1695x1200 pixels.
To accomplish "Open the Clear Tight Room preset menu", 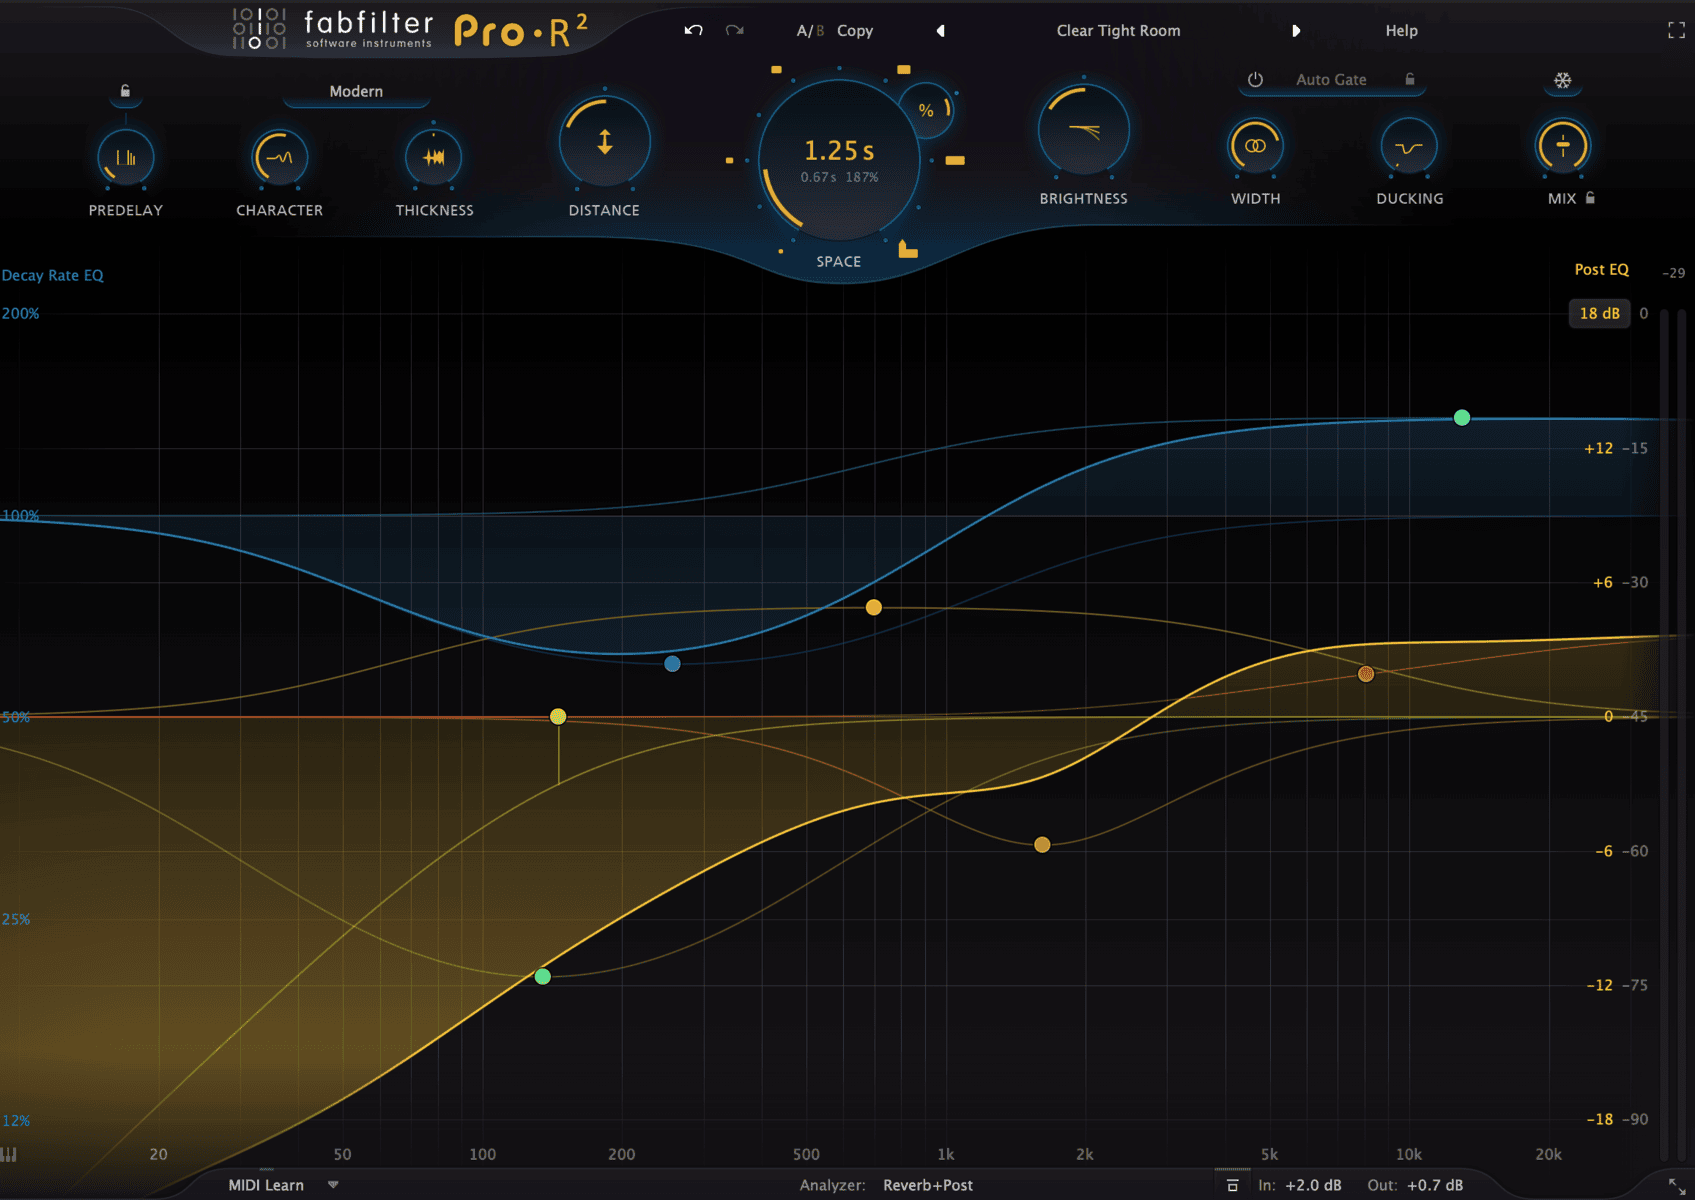I will click(x=1118, y=30).
